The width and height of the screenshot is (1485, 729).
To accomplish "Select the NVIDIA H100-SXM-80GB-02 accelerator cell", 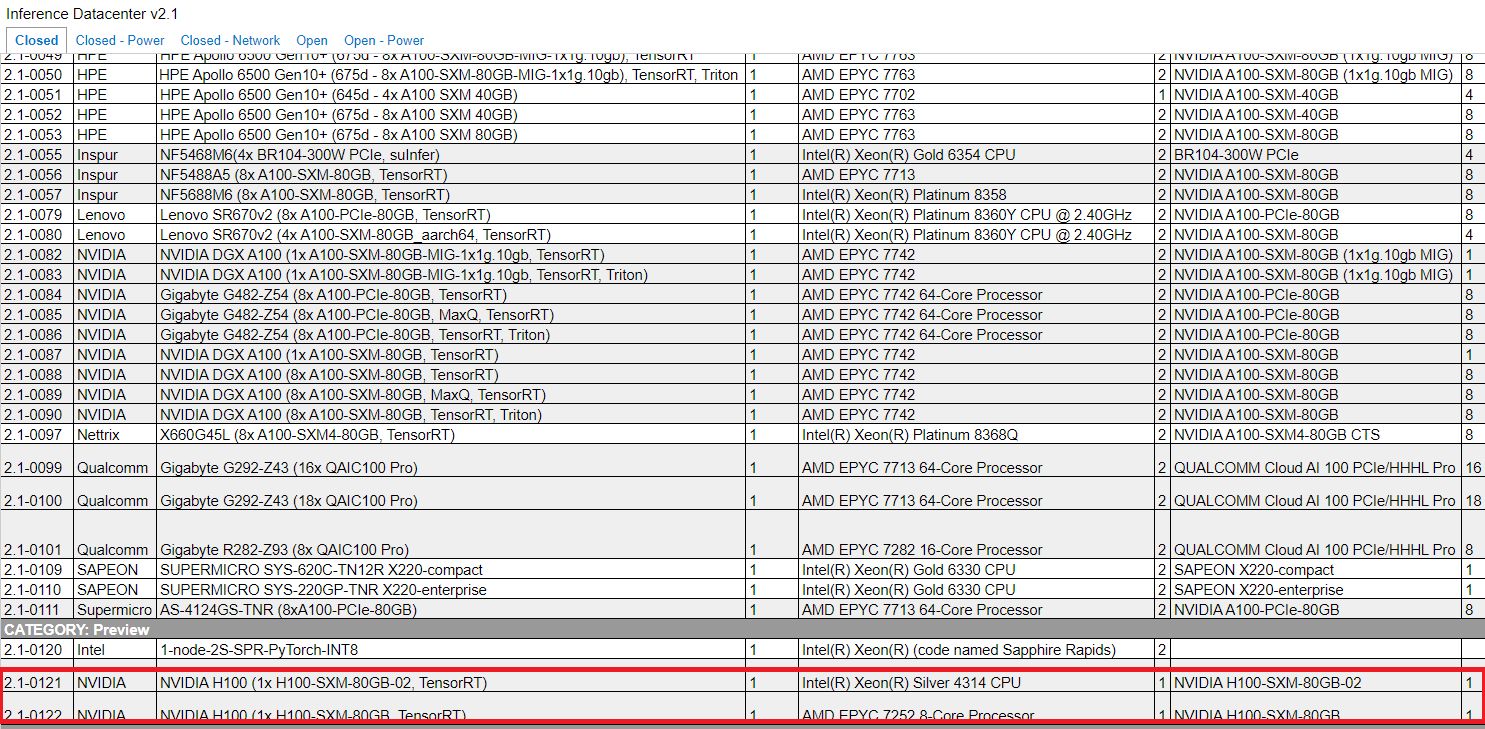I will click(x=1267, y=683).
